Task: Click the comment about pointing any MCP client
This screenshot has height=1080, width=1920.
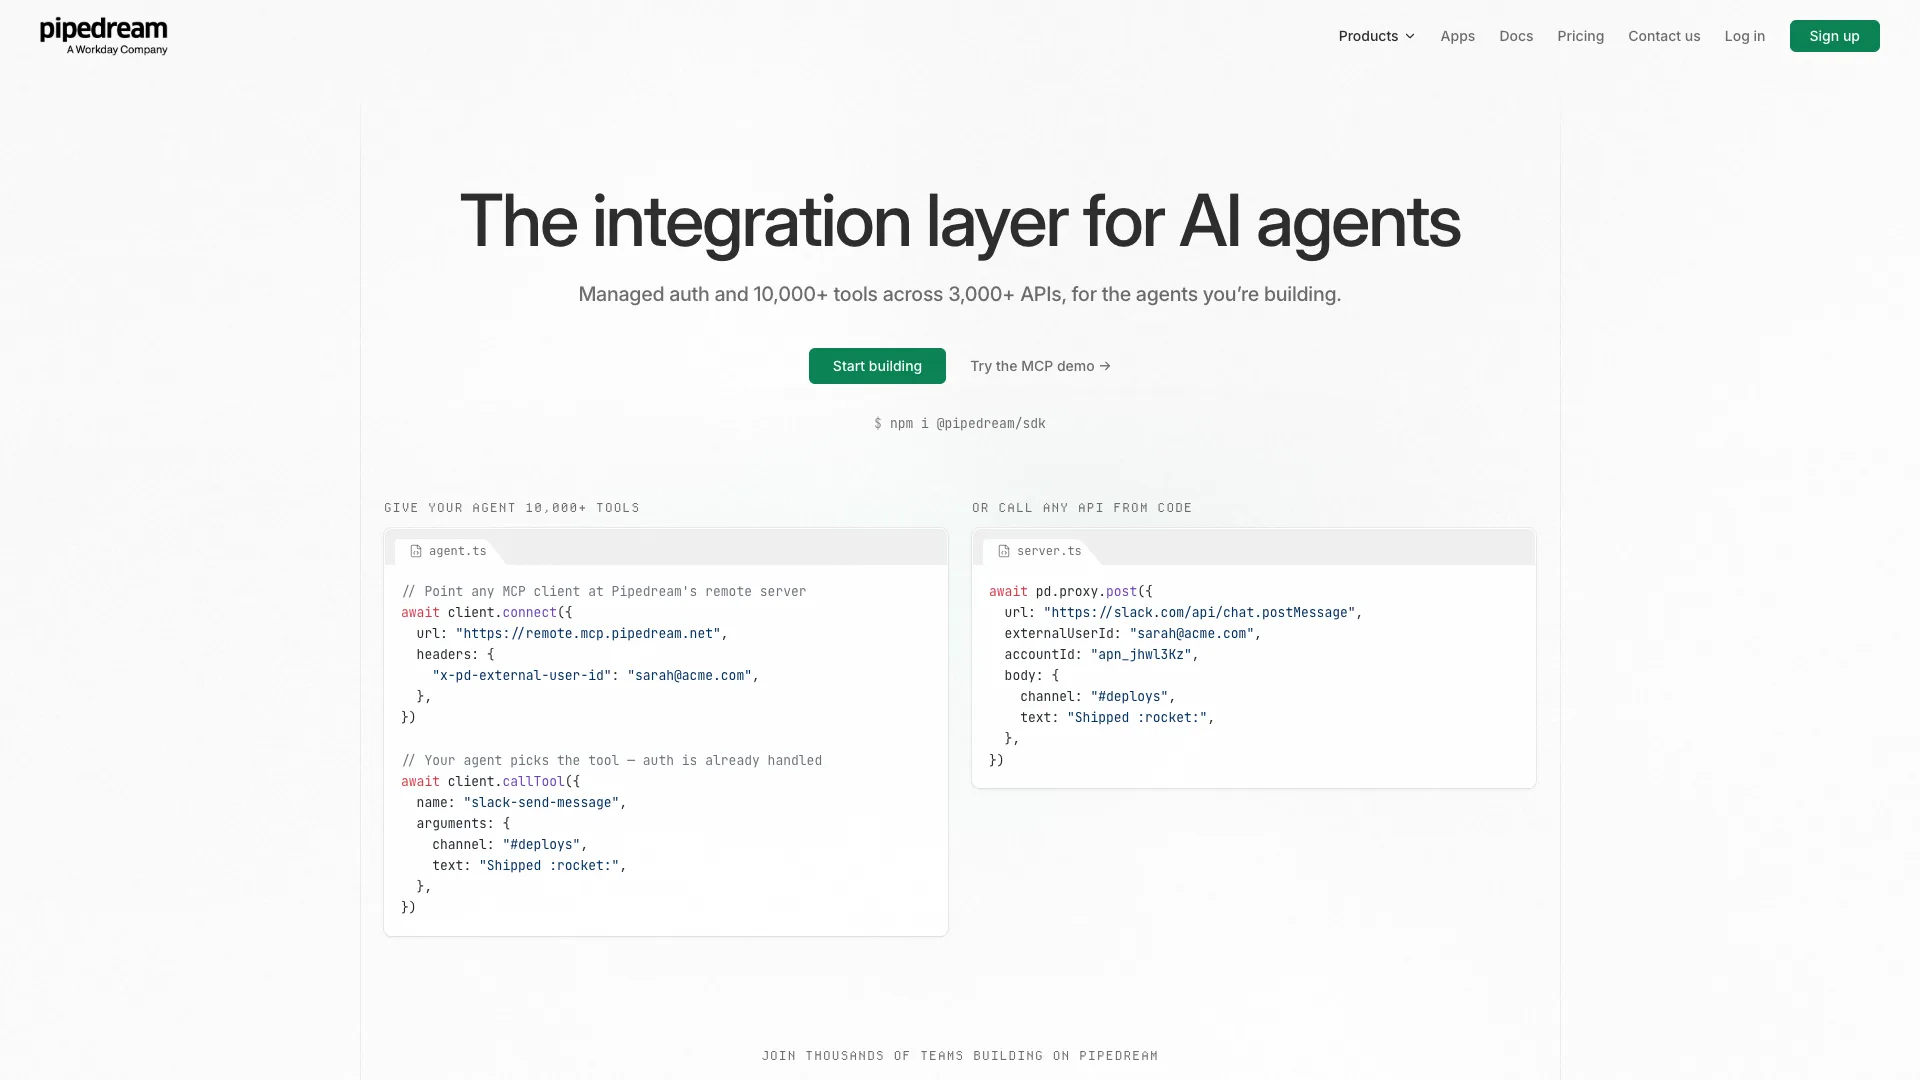Action: (x=604, y=592)
